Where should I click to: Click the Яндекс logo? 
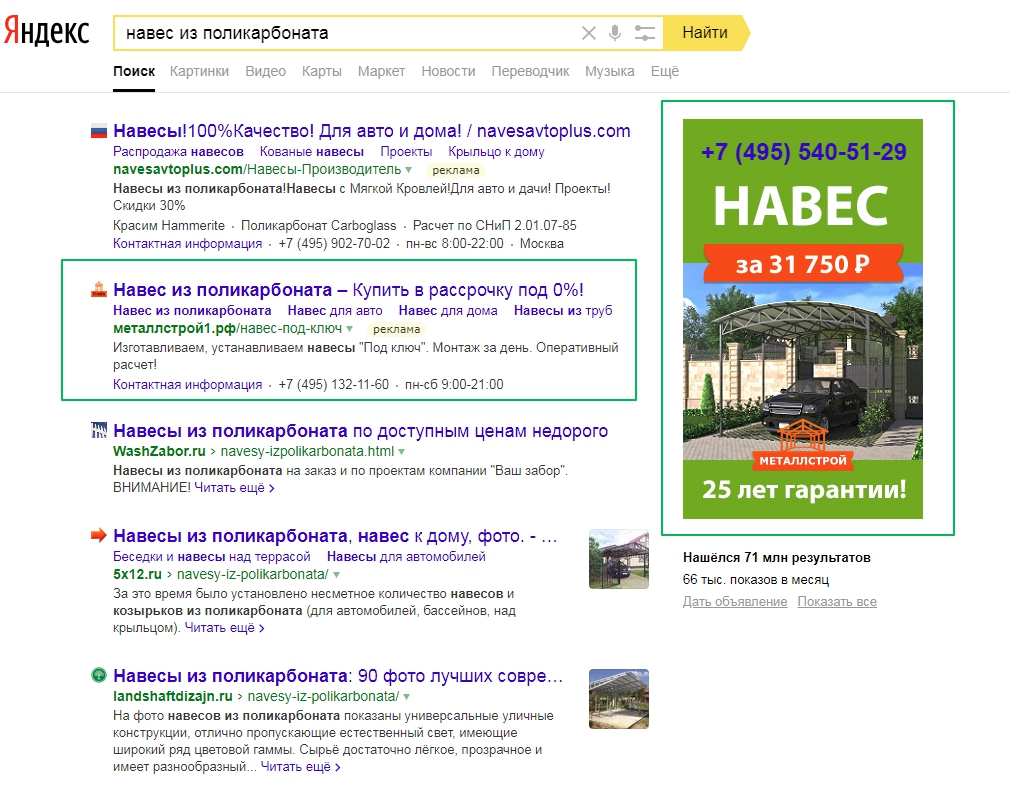click(45, 31)
